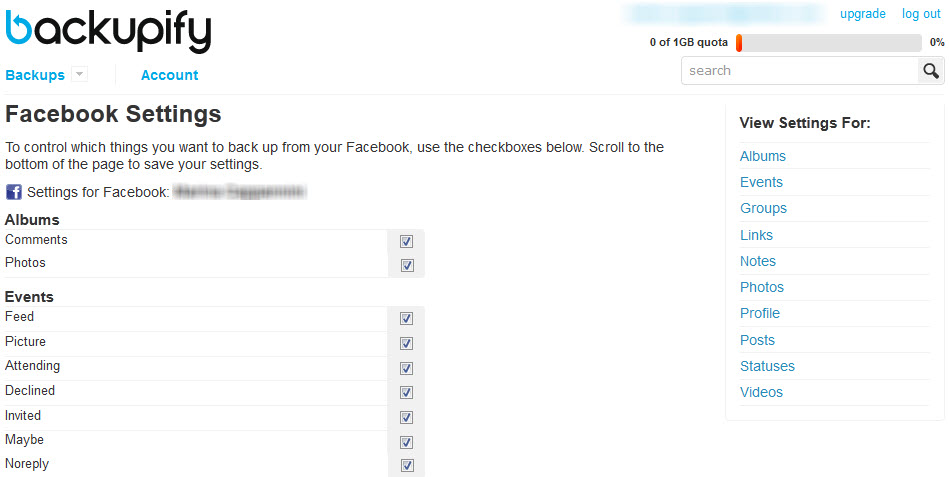Click the Facebook icon beside settings
949x477 pixels.
(14, 191)
